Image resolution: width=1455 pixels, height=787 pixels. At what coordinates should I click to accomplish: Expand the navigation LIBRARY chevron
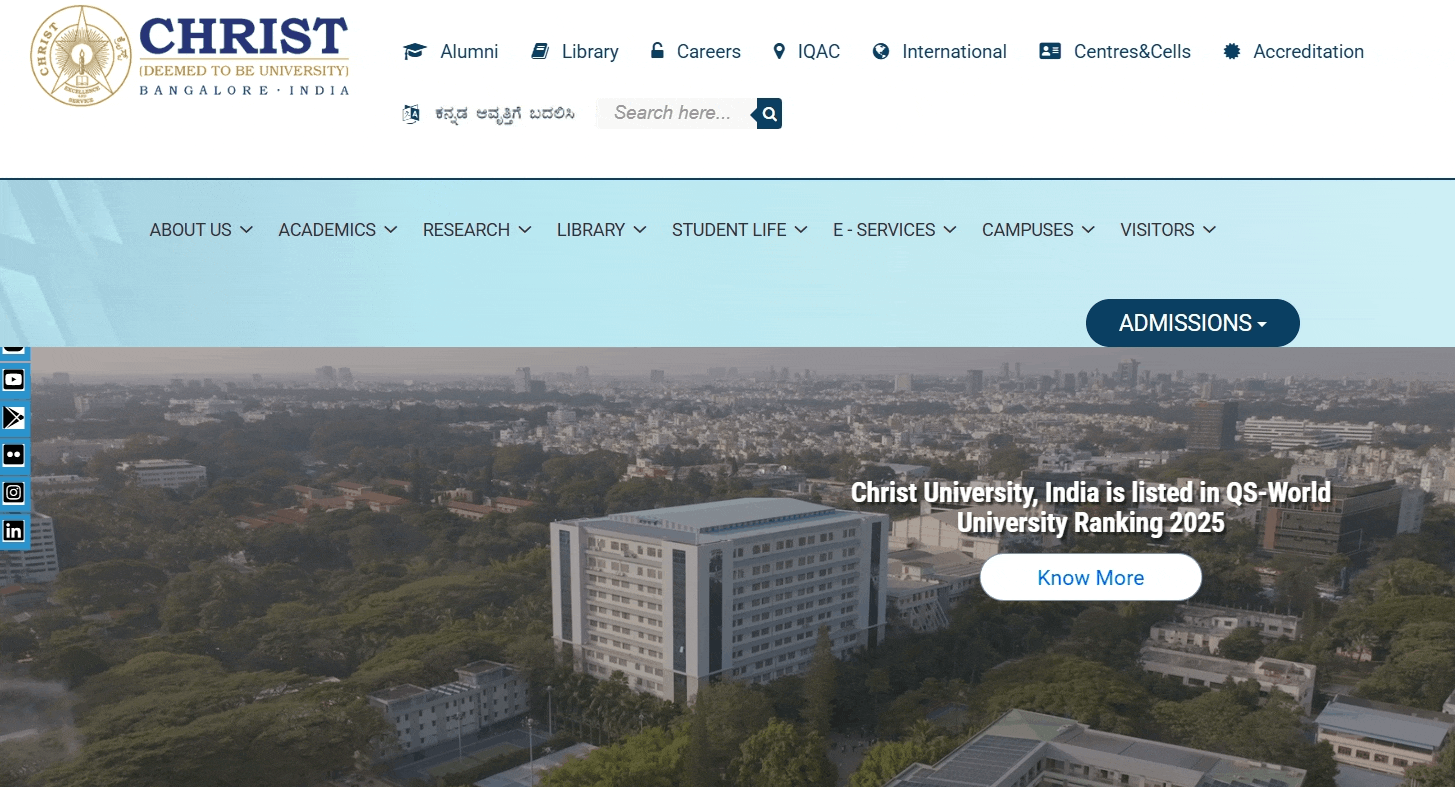[640, 230]
